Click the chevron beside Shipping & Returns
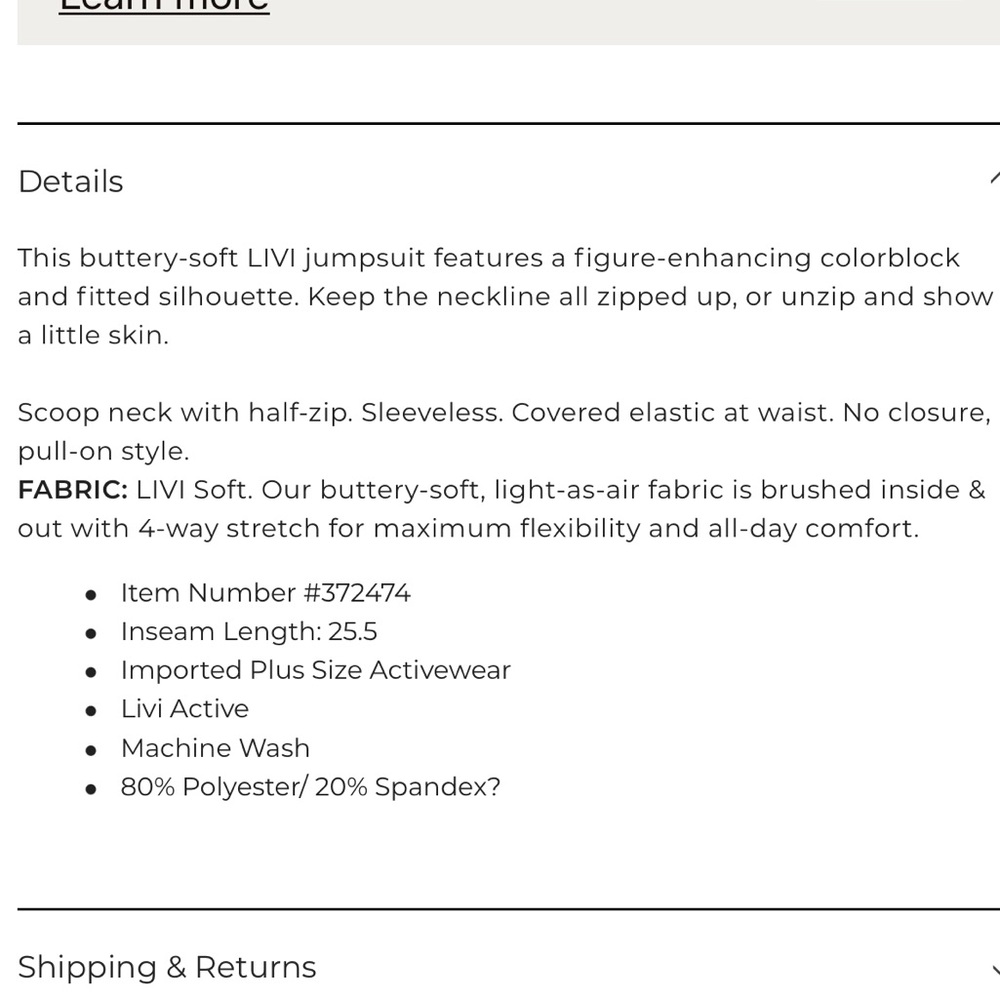 996,971
